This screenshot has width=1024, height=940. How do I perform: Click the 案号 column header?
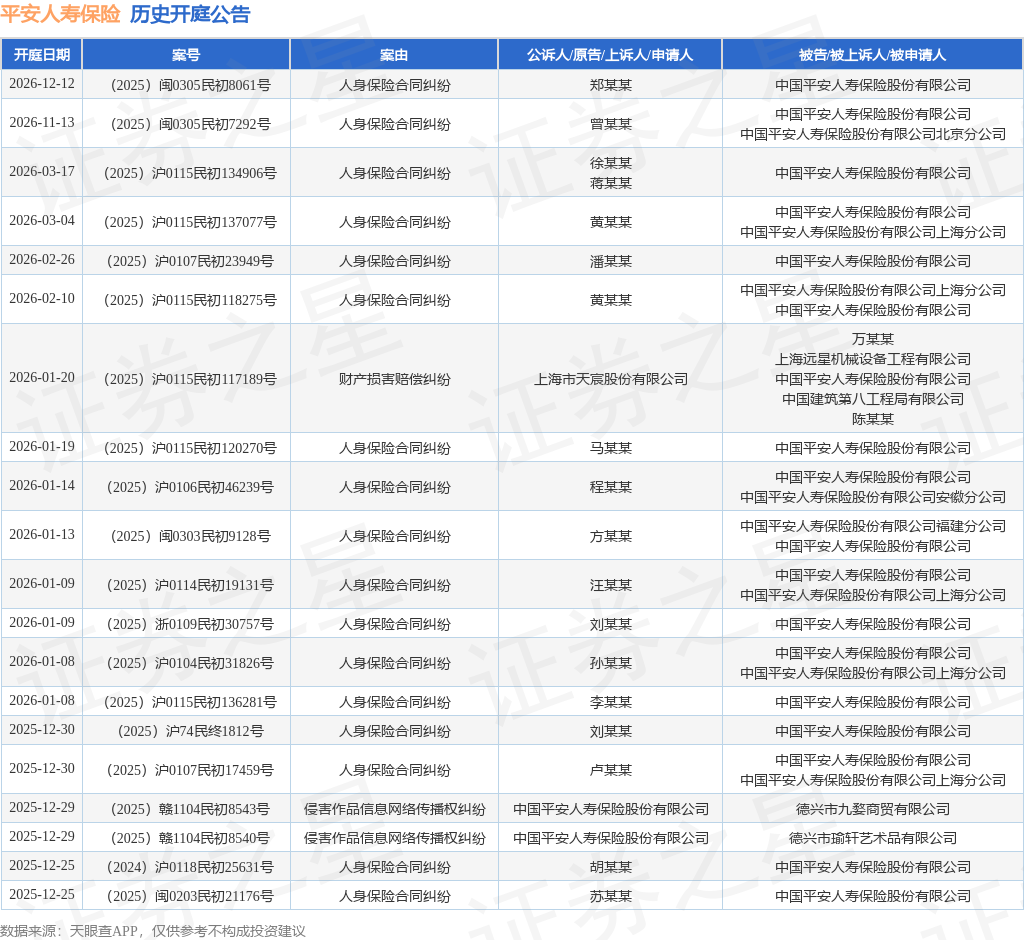pos(186,55)
